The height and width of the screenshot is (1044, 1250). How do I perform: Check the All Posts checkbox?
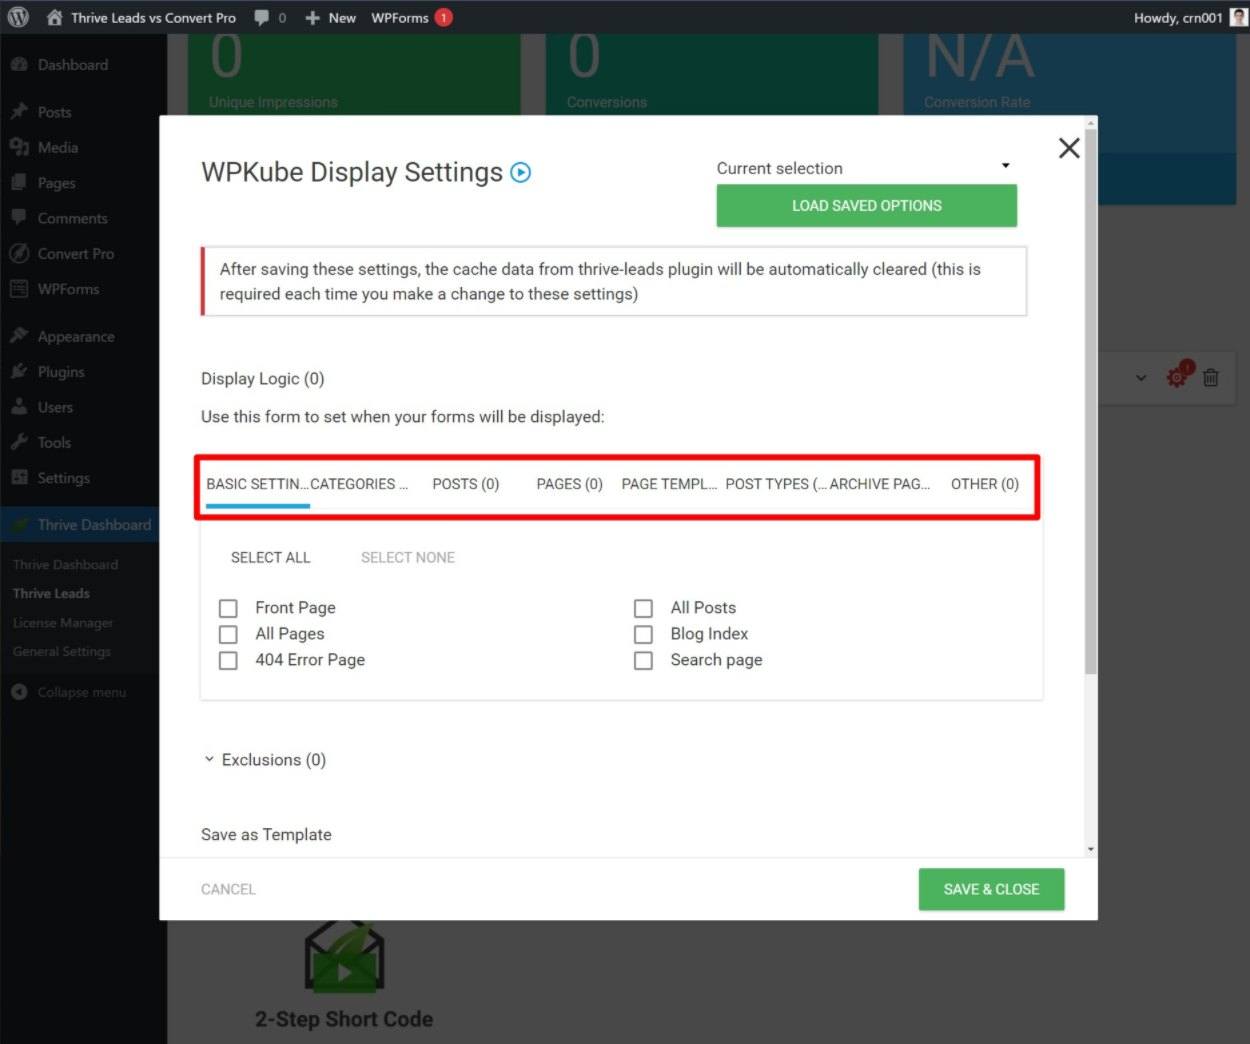point(643,608)
